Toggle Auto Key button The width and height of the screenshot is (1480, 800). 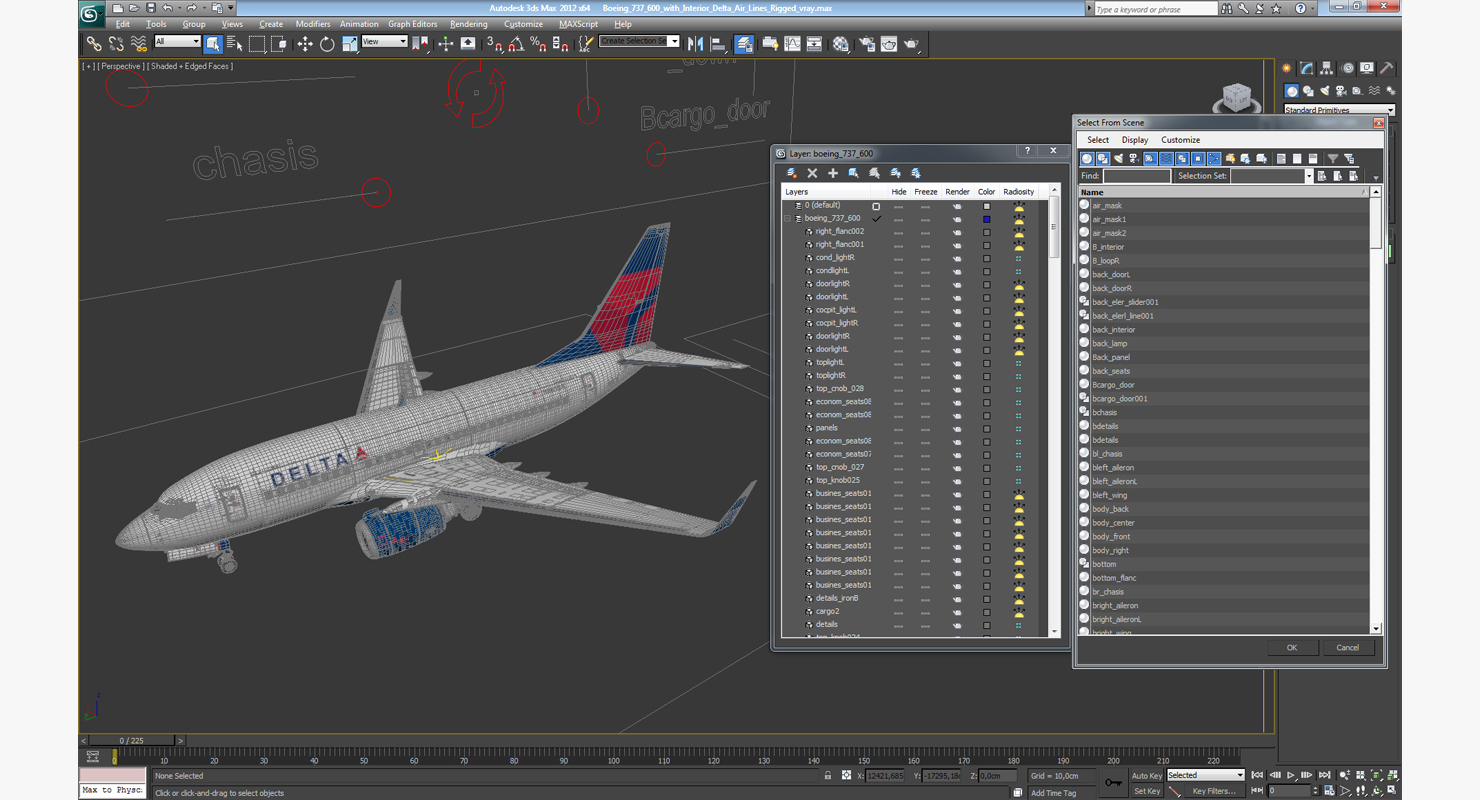[1147, 776]
